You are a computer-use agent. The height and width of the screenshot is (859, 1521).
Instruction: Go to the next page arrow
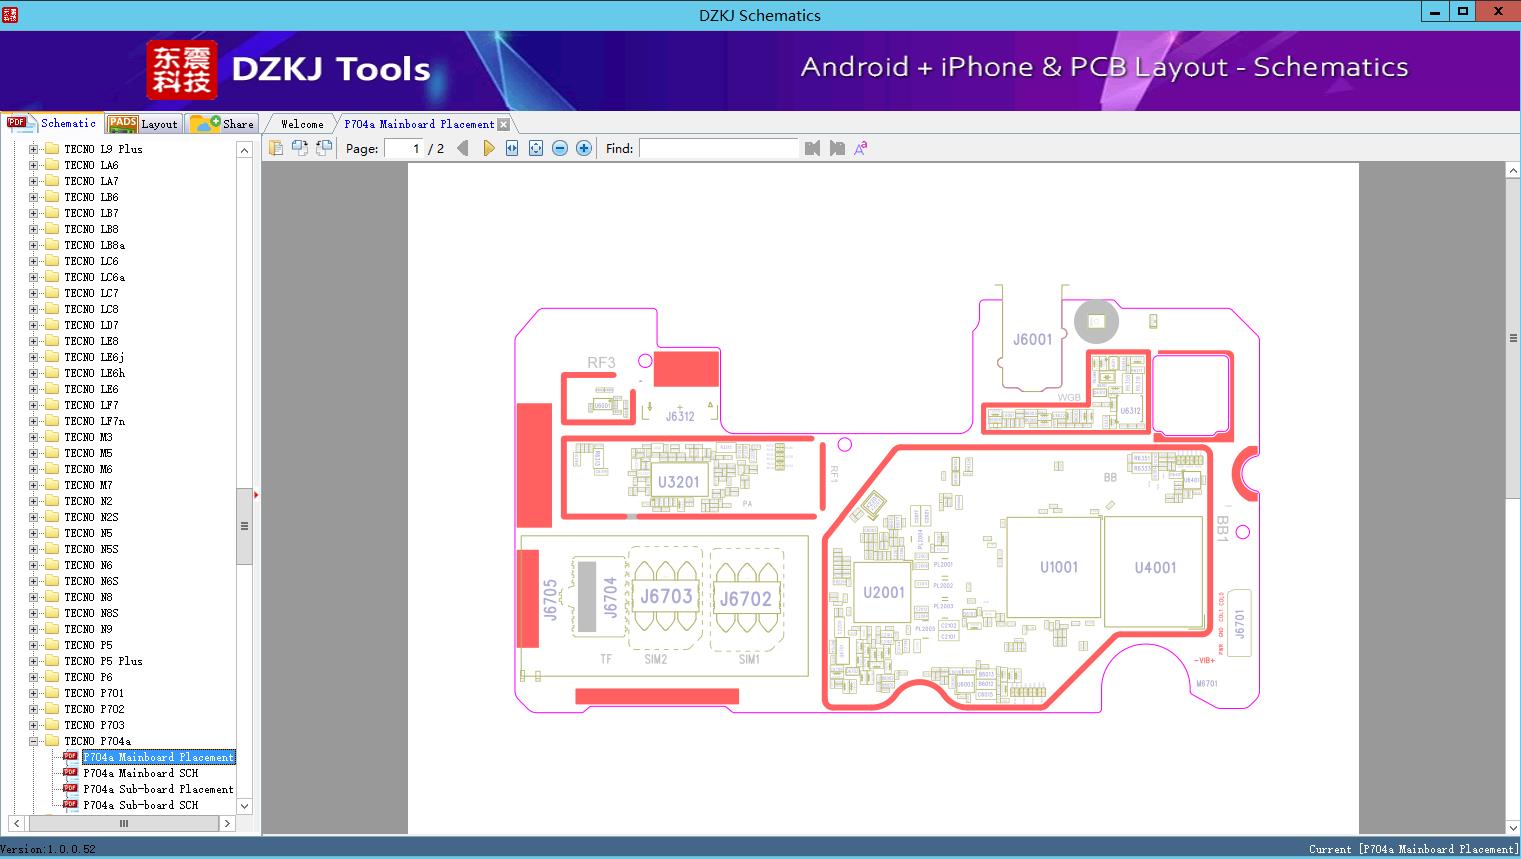tap(488, 148)
